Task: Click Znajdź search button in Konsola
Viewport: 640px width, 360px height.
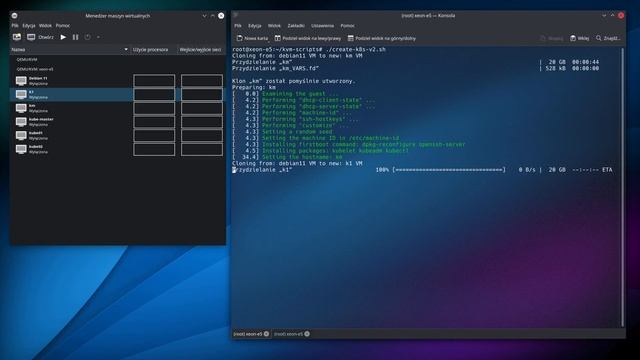Action: [608, 38]
